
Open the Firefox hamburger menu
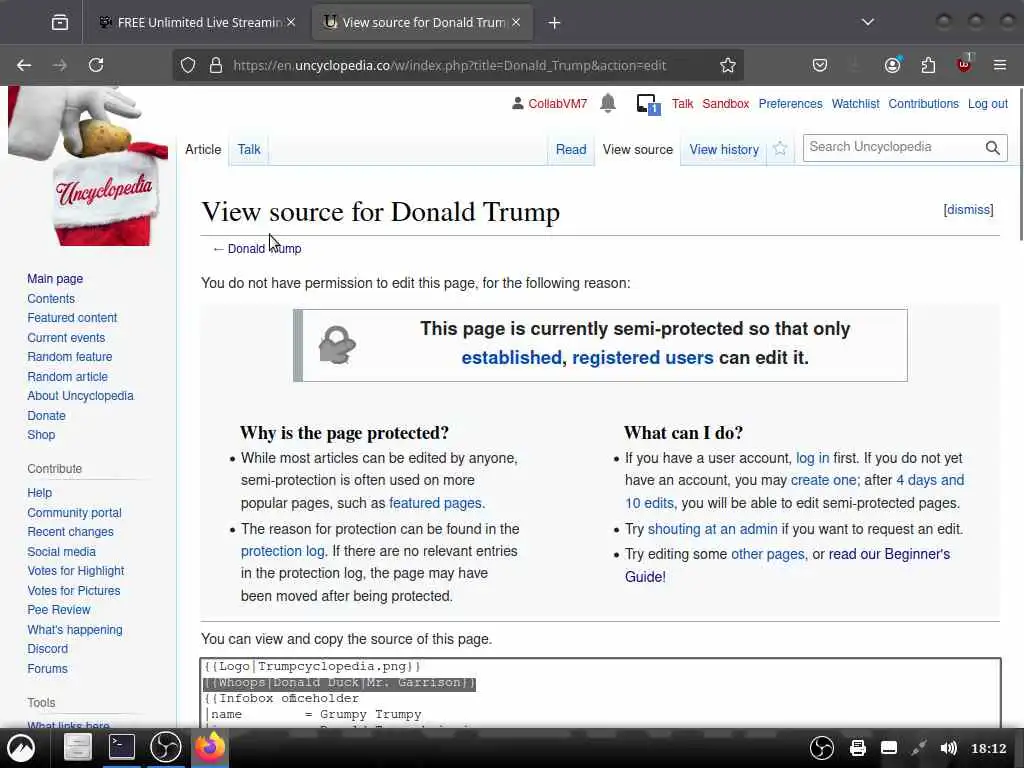pos(1000,65)
